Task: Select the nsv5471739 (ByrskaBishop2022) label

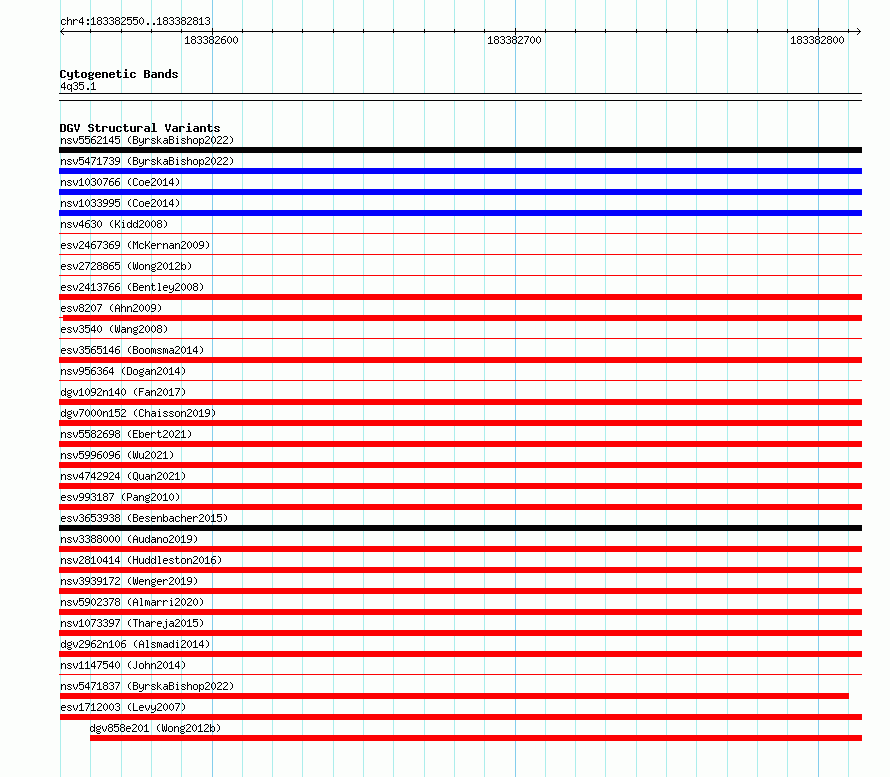Action: 147,161
